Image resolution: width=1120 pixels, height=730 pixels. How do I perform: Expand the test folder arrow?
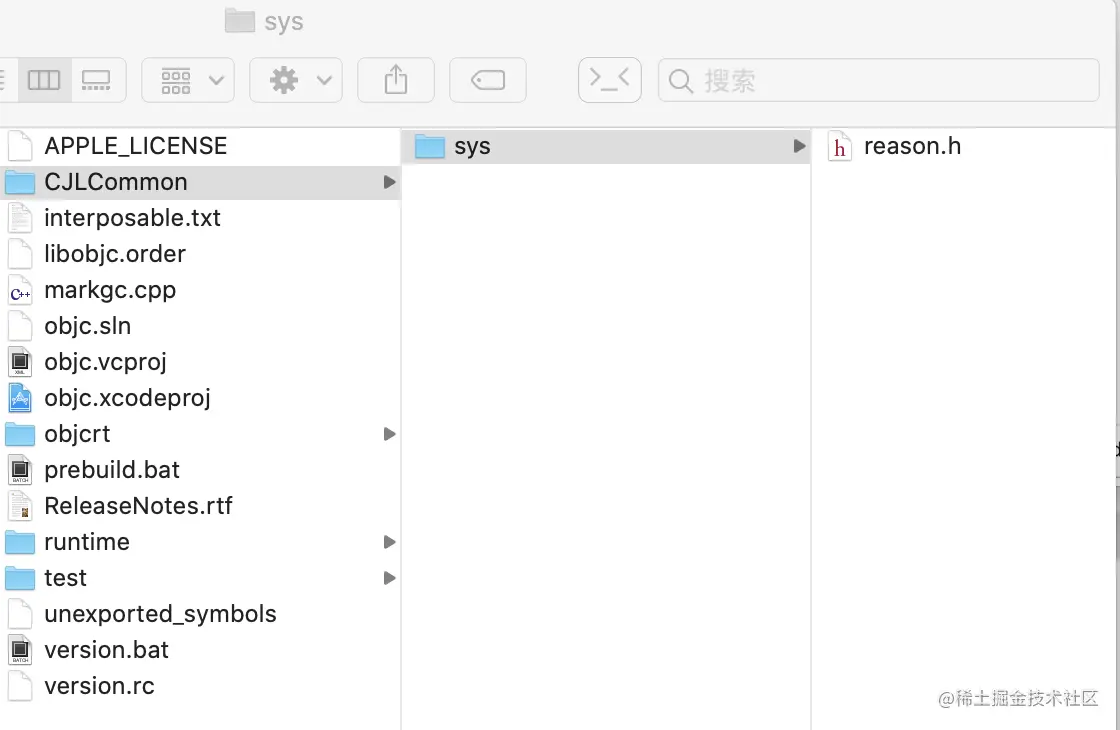[389, 577]
